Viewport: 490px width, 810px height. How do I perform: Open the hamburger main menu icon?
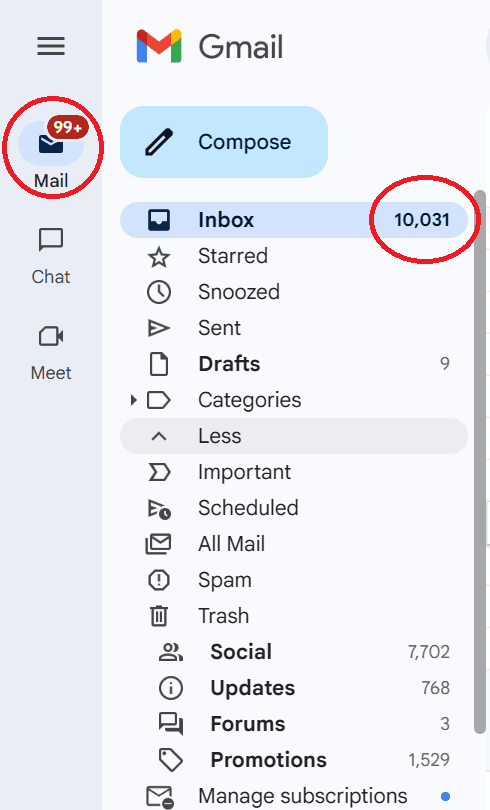point(51,46)
